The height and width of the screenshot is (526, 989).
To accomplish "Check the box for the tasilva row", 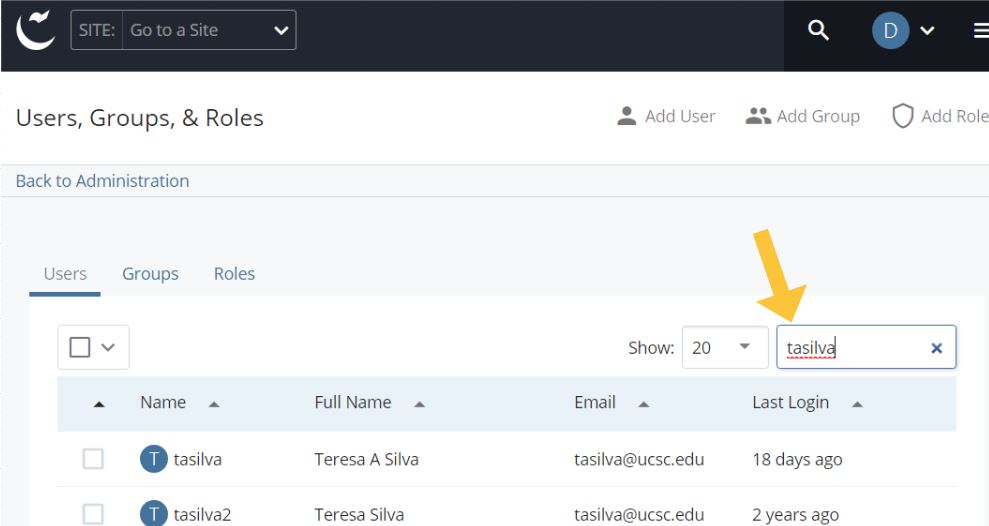I will coord(93,459).
